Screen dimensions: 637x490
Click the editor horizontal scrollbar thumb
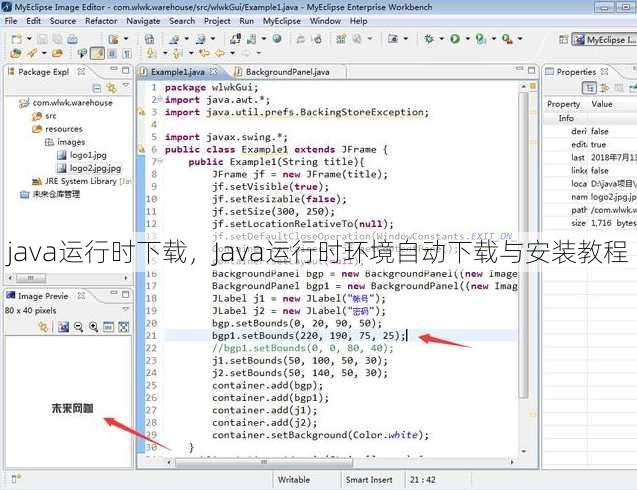(264, 462)
